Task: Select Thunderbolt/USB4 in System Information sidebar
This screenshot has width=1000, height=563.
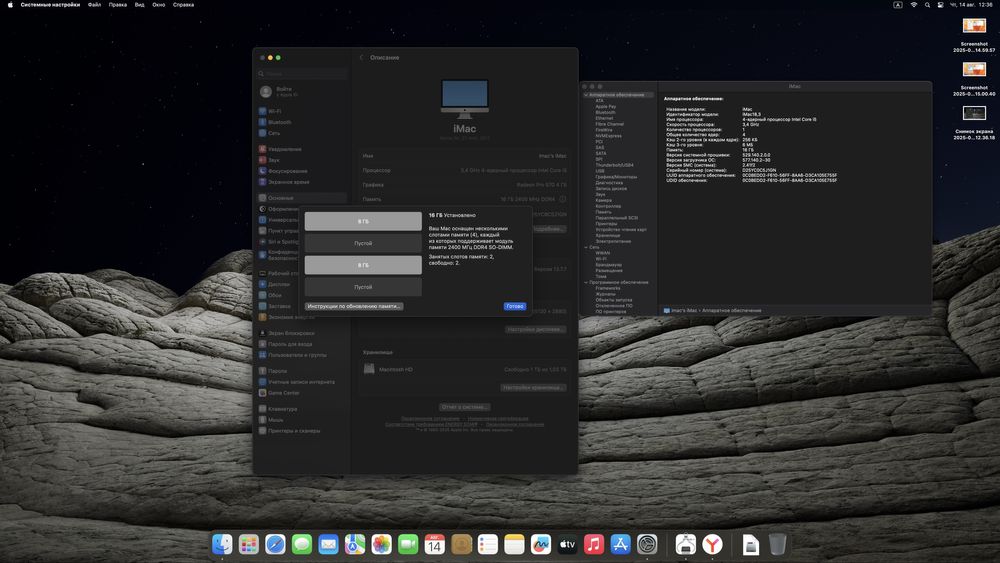Action: [x=615, y=165]
